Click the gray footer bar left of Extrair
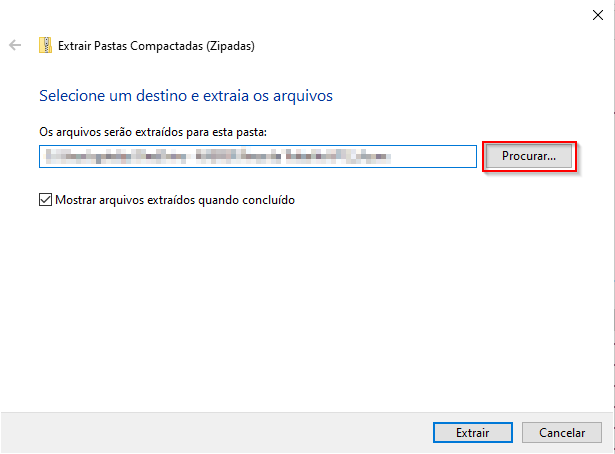Screen dimensions: 615x454 pyautogui.click(x=216, y=432)
